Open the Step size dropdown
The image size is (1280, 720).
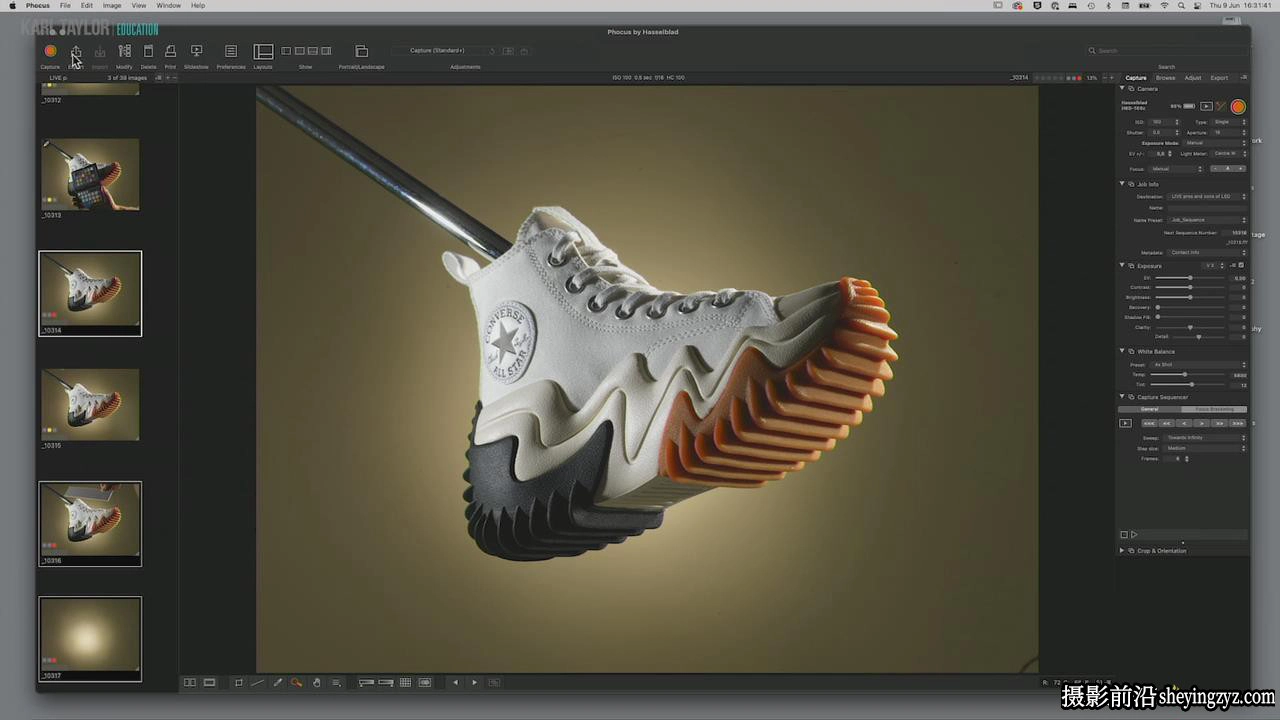(1206, 448)
